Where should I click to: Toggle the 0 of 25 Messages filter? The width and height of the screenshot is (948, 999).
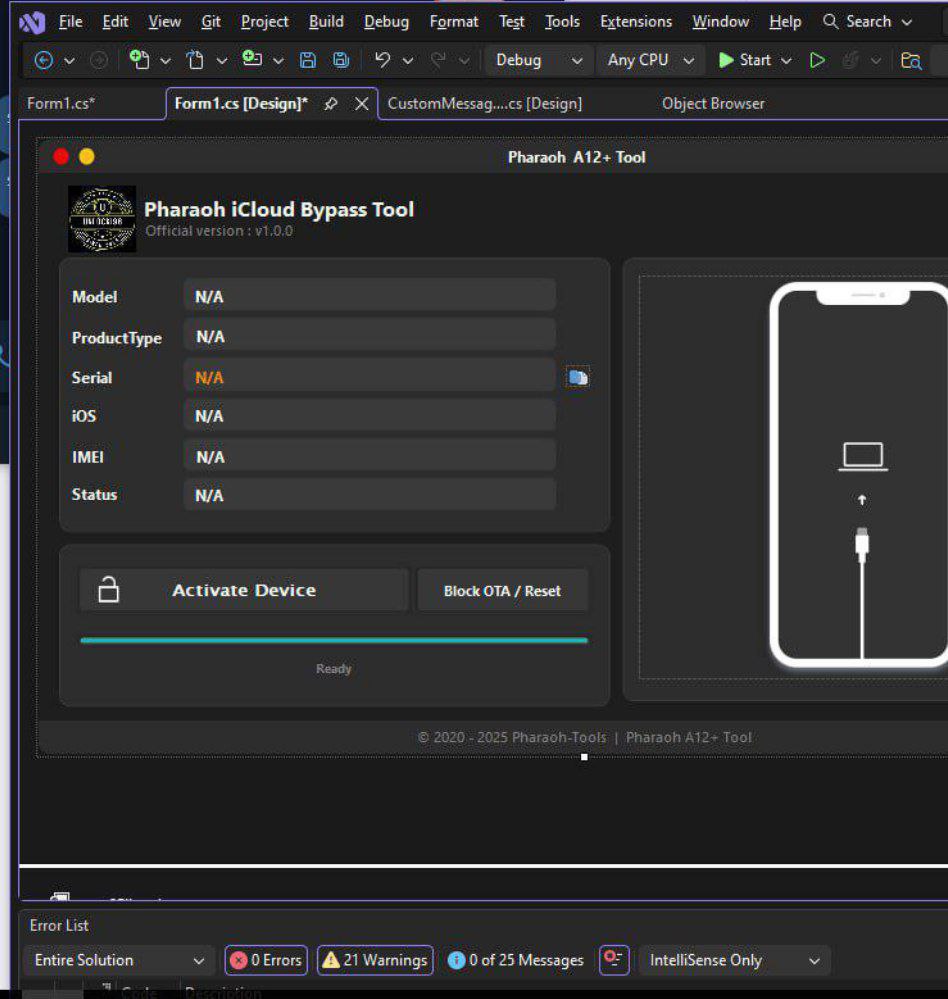tap(515, 960)
